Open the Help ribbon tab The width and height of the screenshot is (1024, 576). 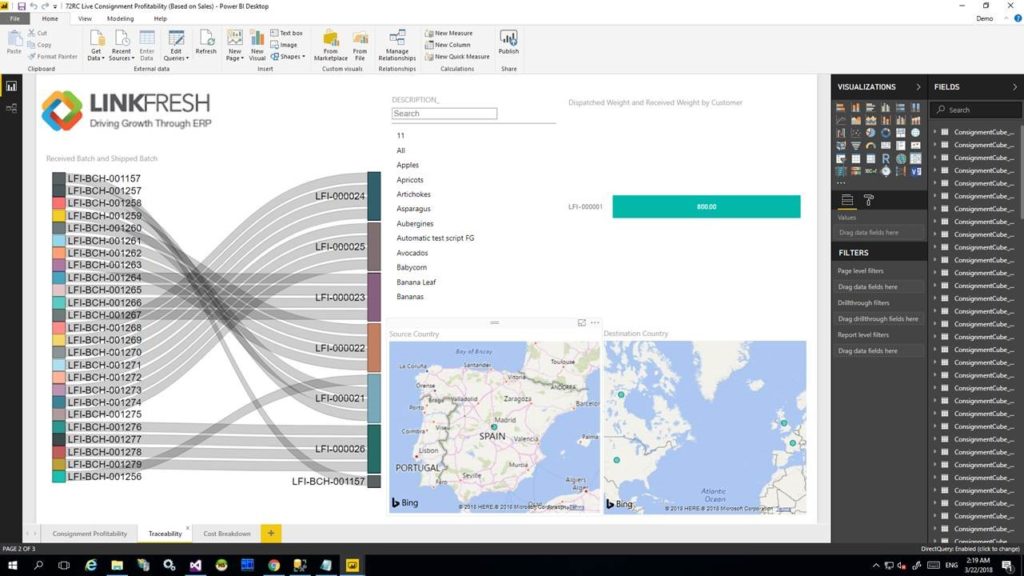tap(160, 18)
